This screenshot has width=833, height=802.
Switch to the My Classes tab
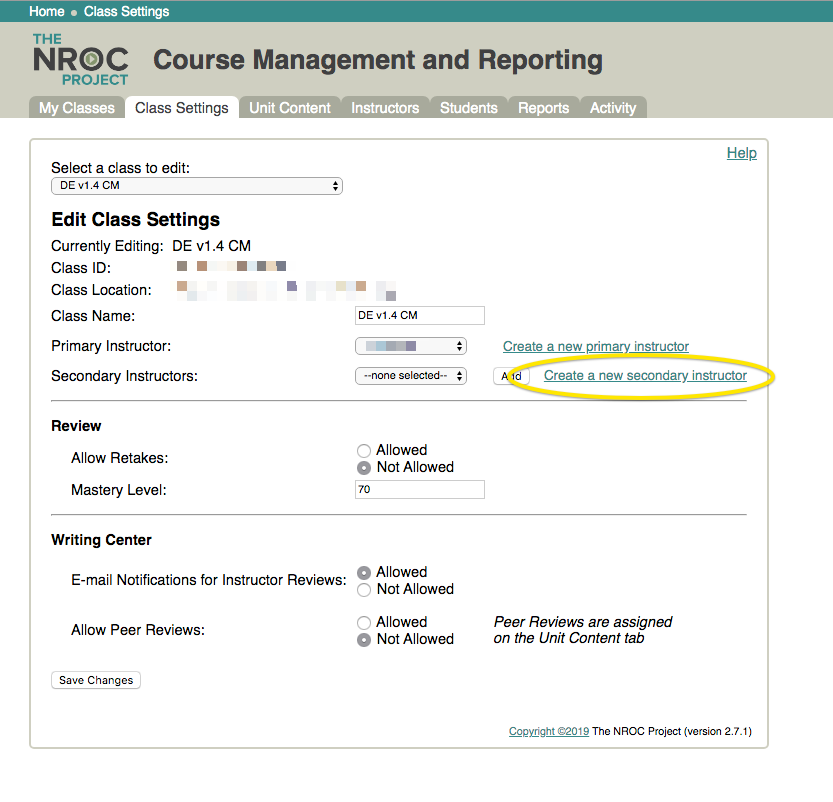[76, 108]
